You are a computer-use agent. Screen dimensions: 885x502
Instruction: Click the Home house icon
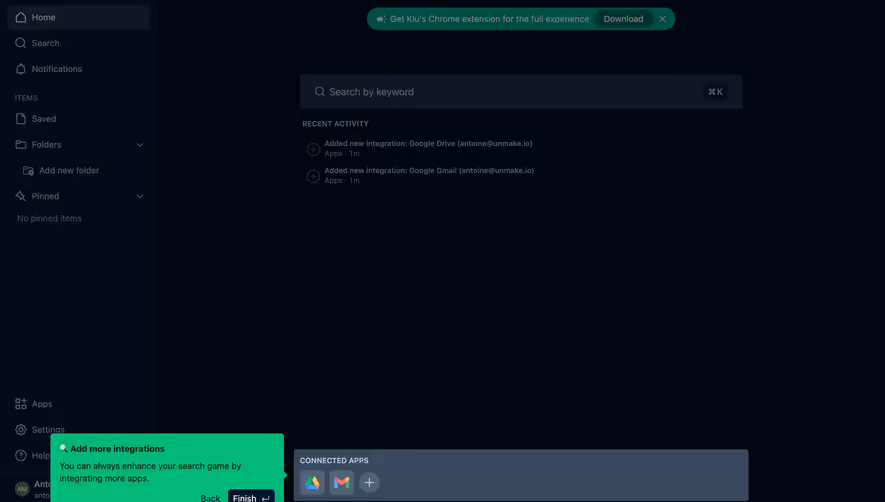pyautogui.click(x=21, y=18)
